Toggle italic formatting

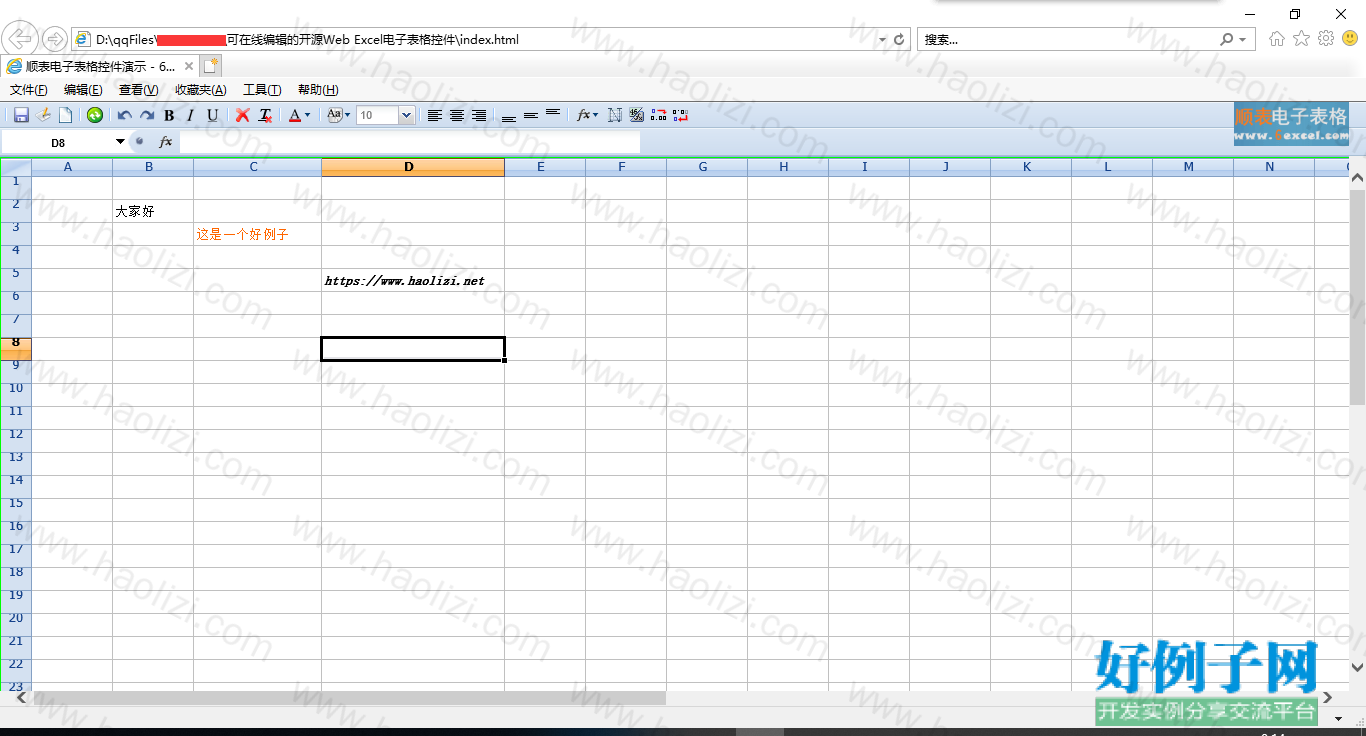click(x=190, y=115)
